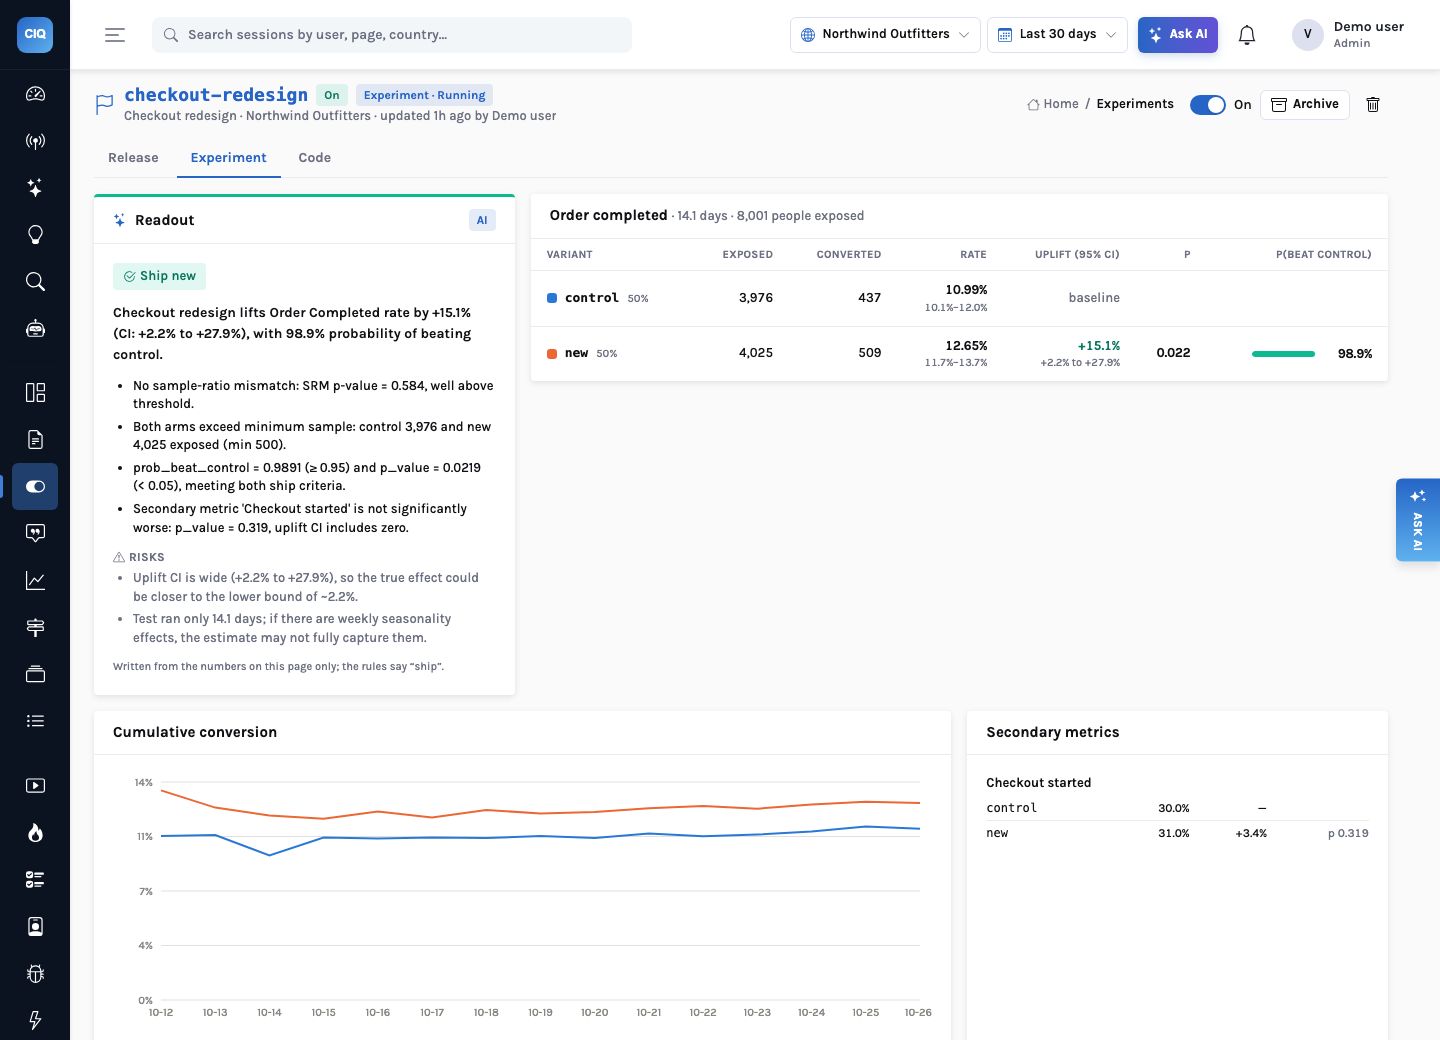The height and width of the screenshot is (1040, 1440).
Task: Click the Ask AI button in header
Action: tap(1178, 35)
